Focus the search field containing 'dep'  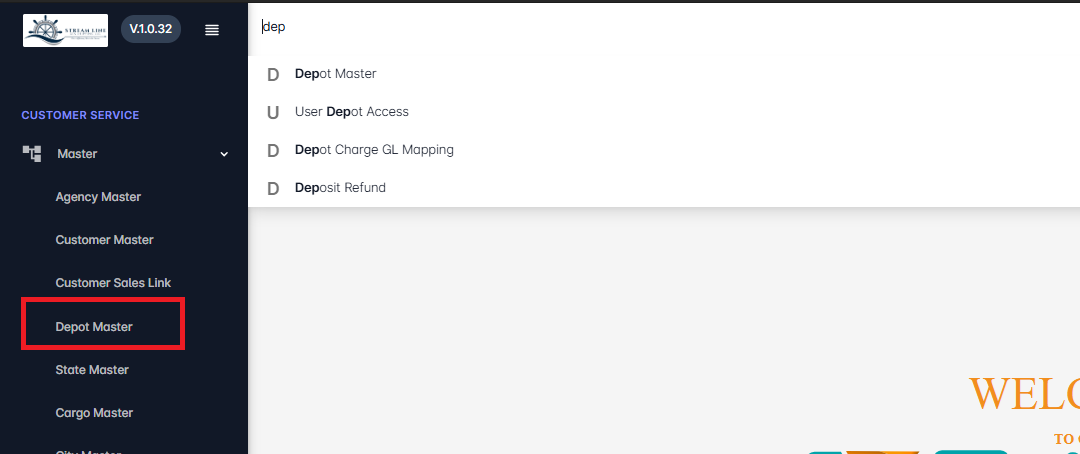point(663,28)
